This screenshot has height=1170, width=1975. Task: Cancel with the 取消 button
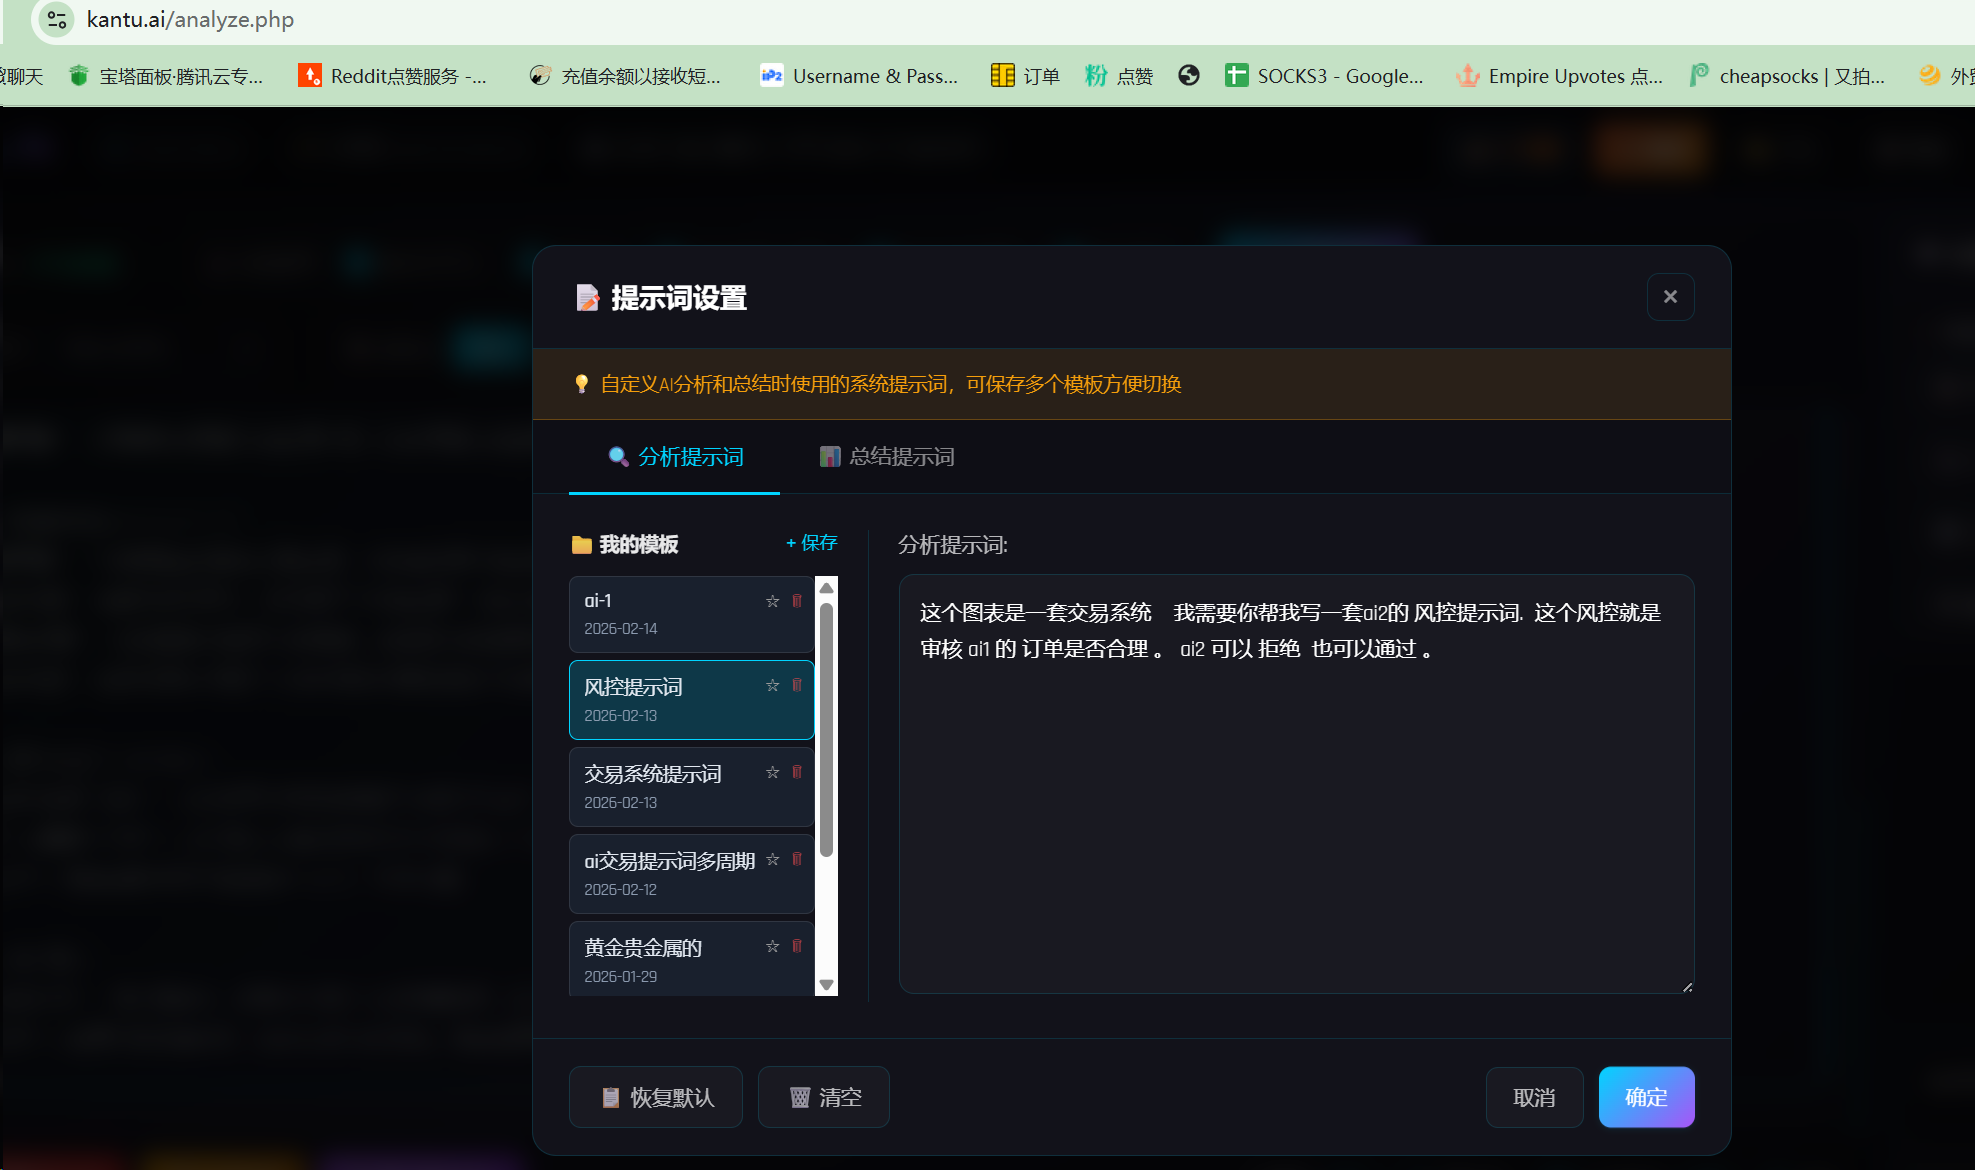coord(1534,1097)
